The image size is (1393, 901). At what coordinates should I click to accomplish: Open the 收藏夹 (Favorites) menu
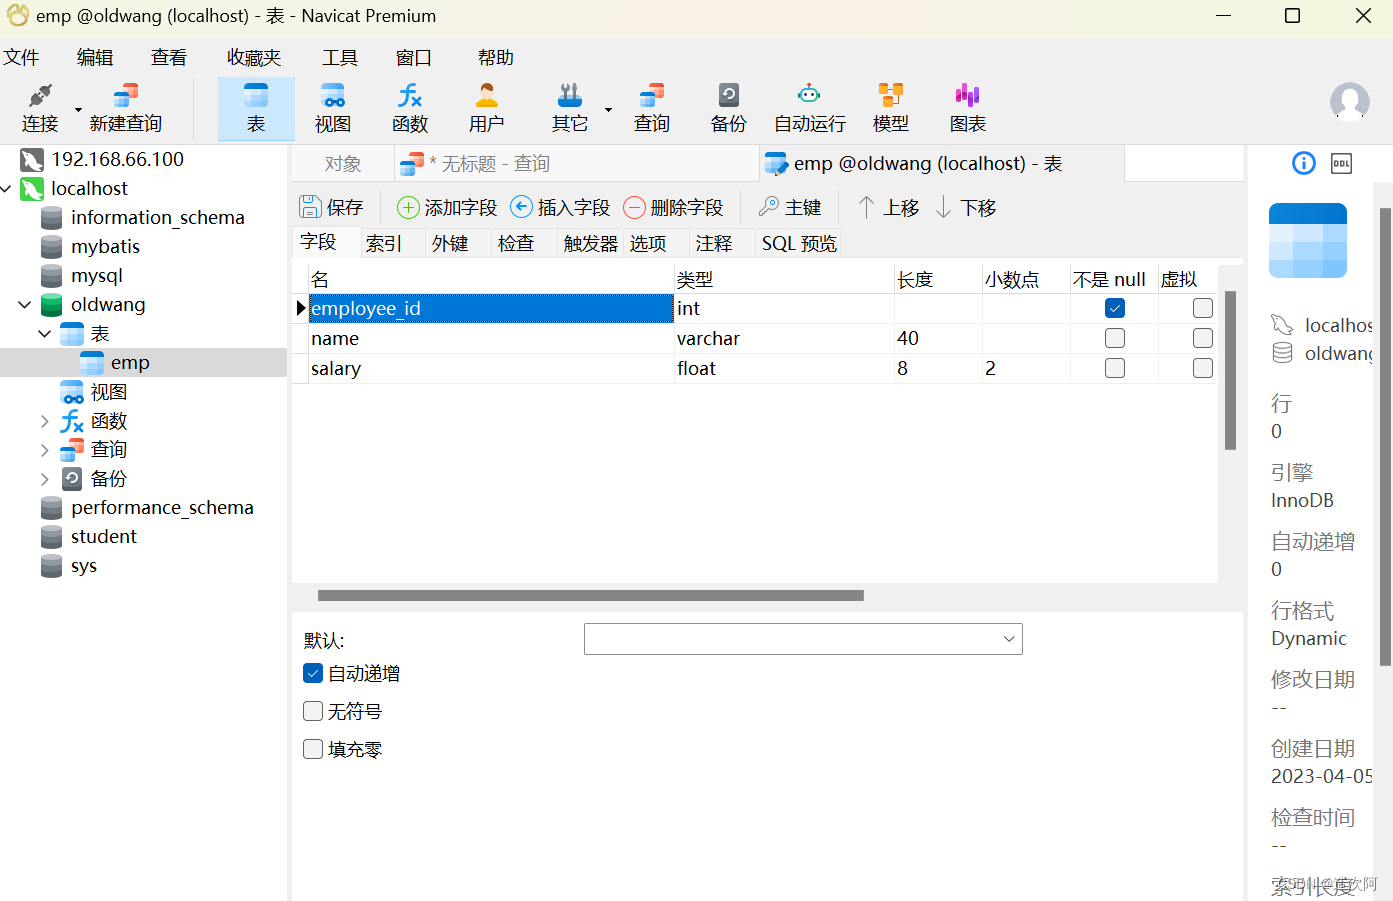click(254, 57)
